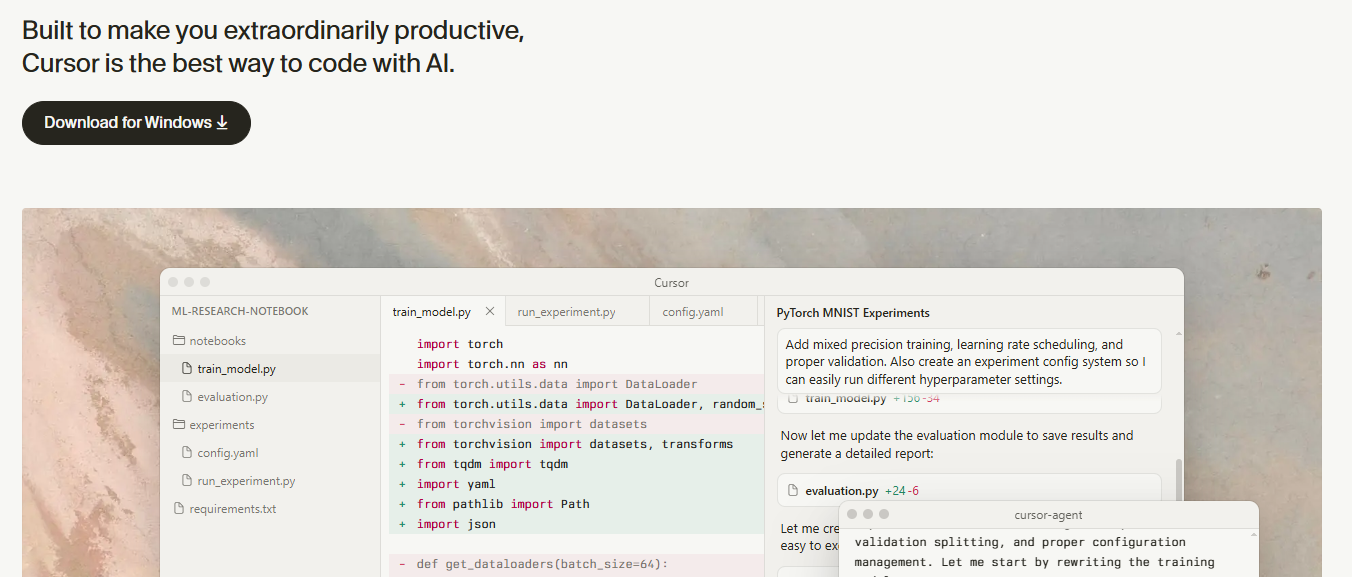Click file icon beside requirements.txt
The height and width of the screenshot is (577, 1352).
click(x=179, y=509)
